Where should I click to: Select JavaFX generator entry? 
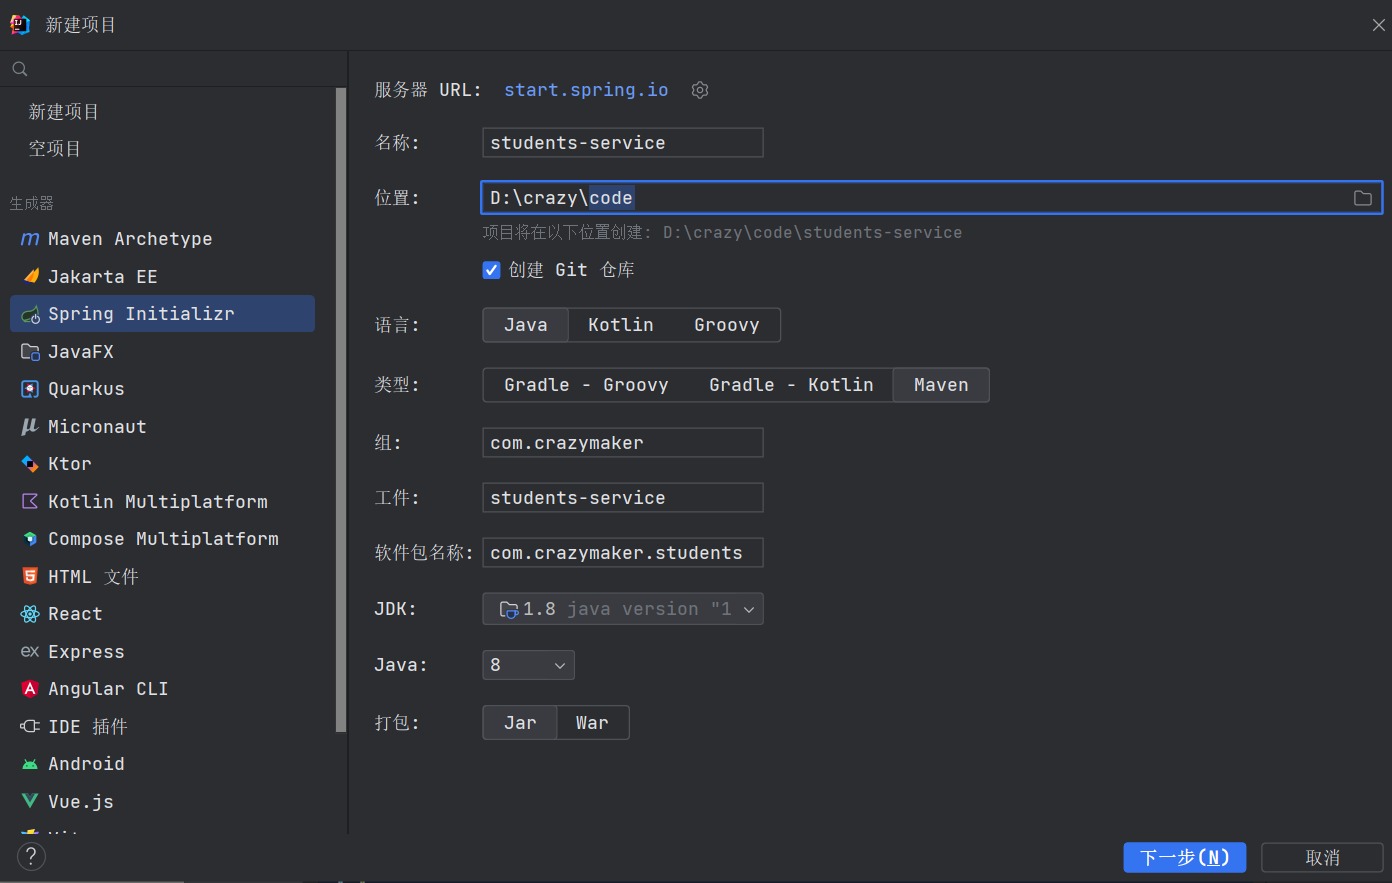(162, 351)
